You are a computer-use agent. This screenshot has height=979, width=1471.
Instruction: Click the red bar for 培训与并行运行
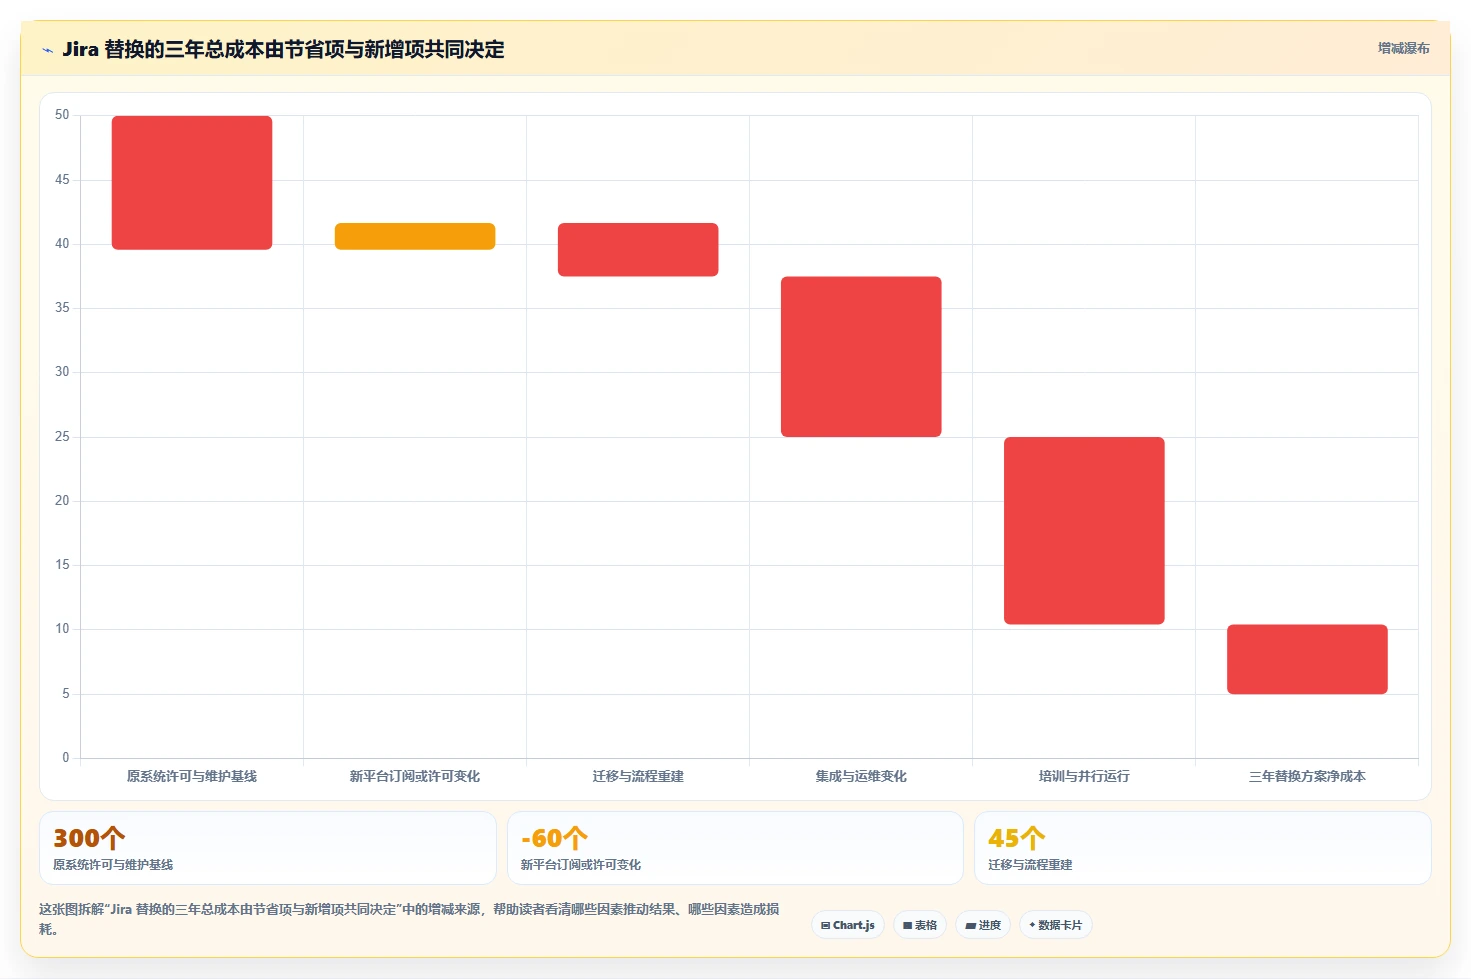tap(1084, 531)
